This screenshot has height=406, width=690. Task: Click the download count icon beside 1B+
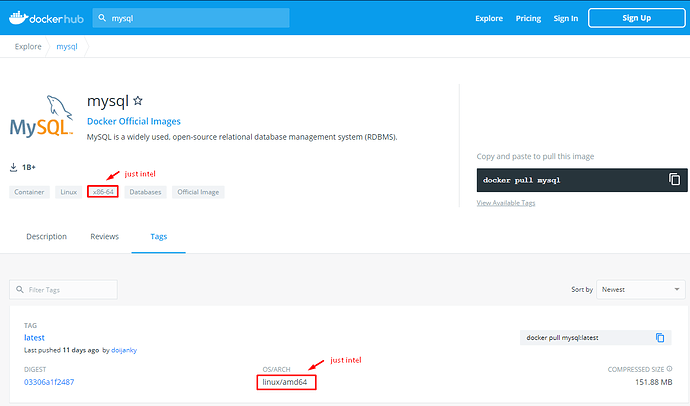[x=13, y=167]
